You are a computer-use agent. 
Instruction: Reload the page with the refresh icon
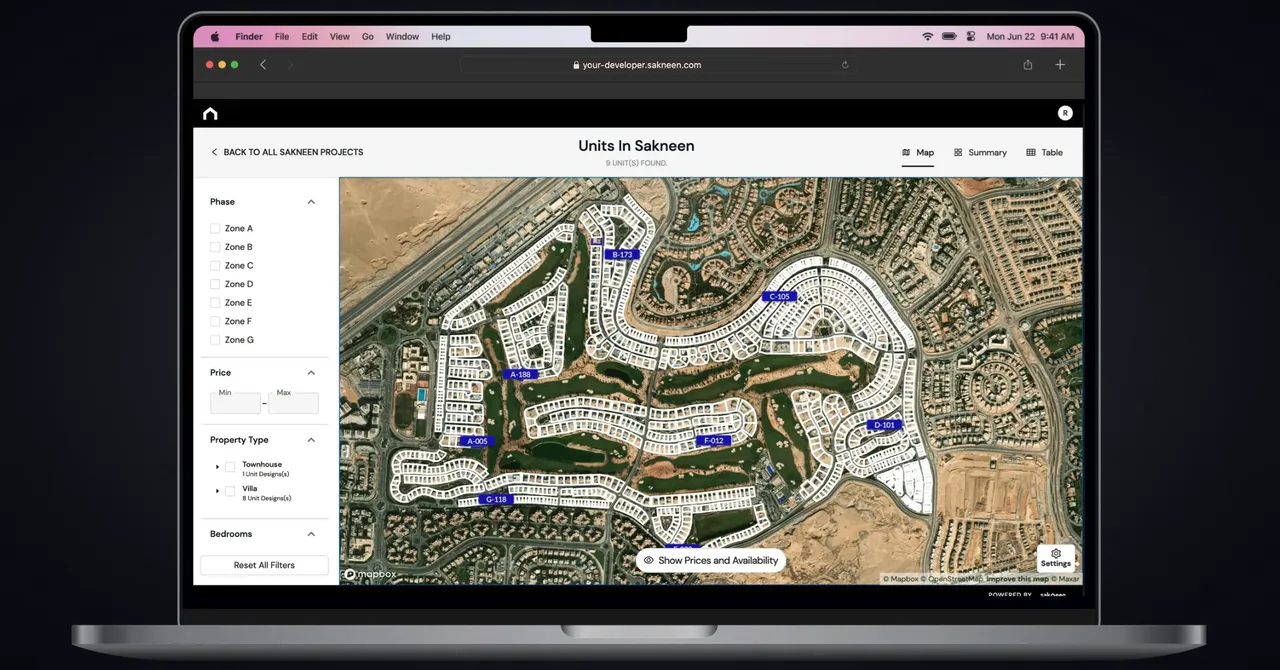[845, 65]
